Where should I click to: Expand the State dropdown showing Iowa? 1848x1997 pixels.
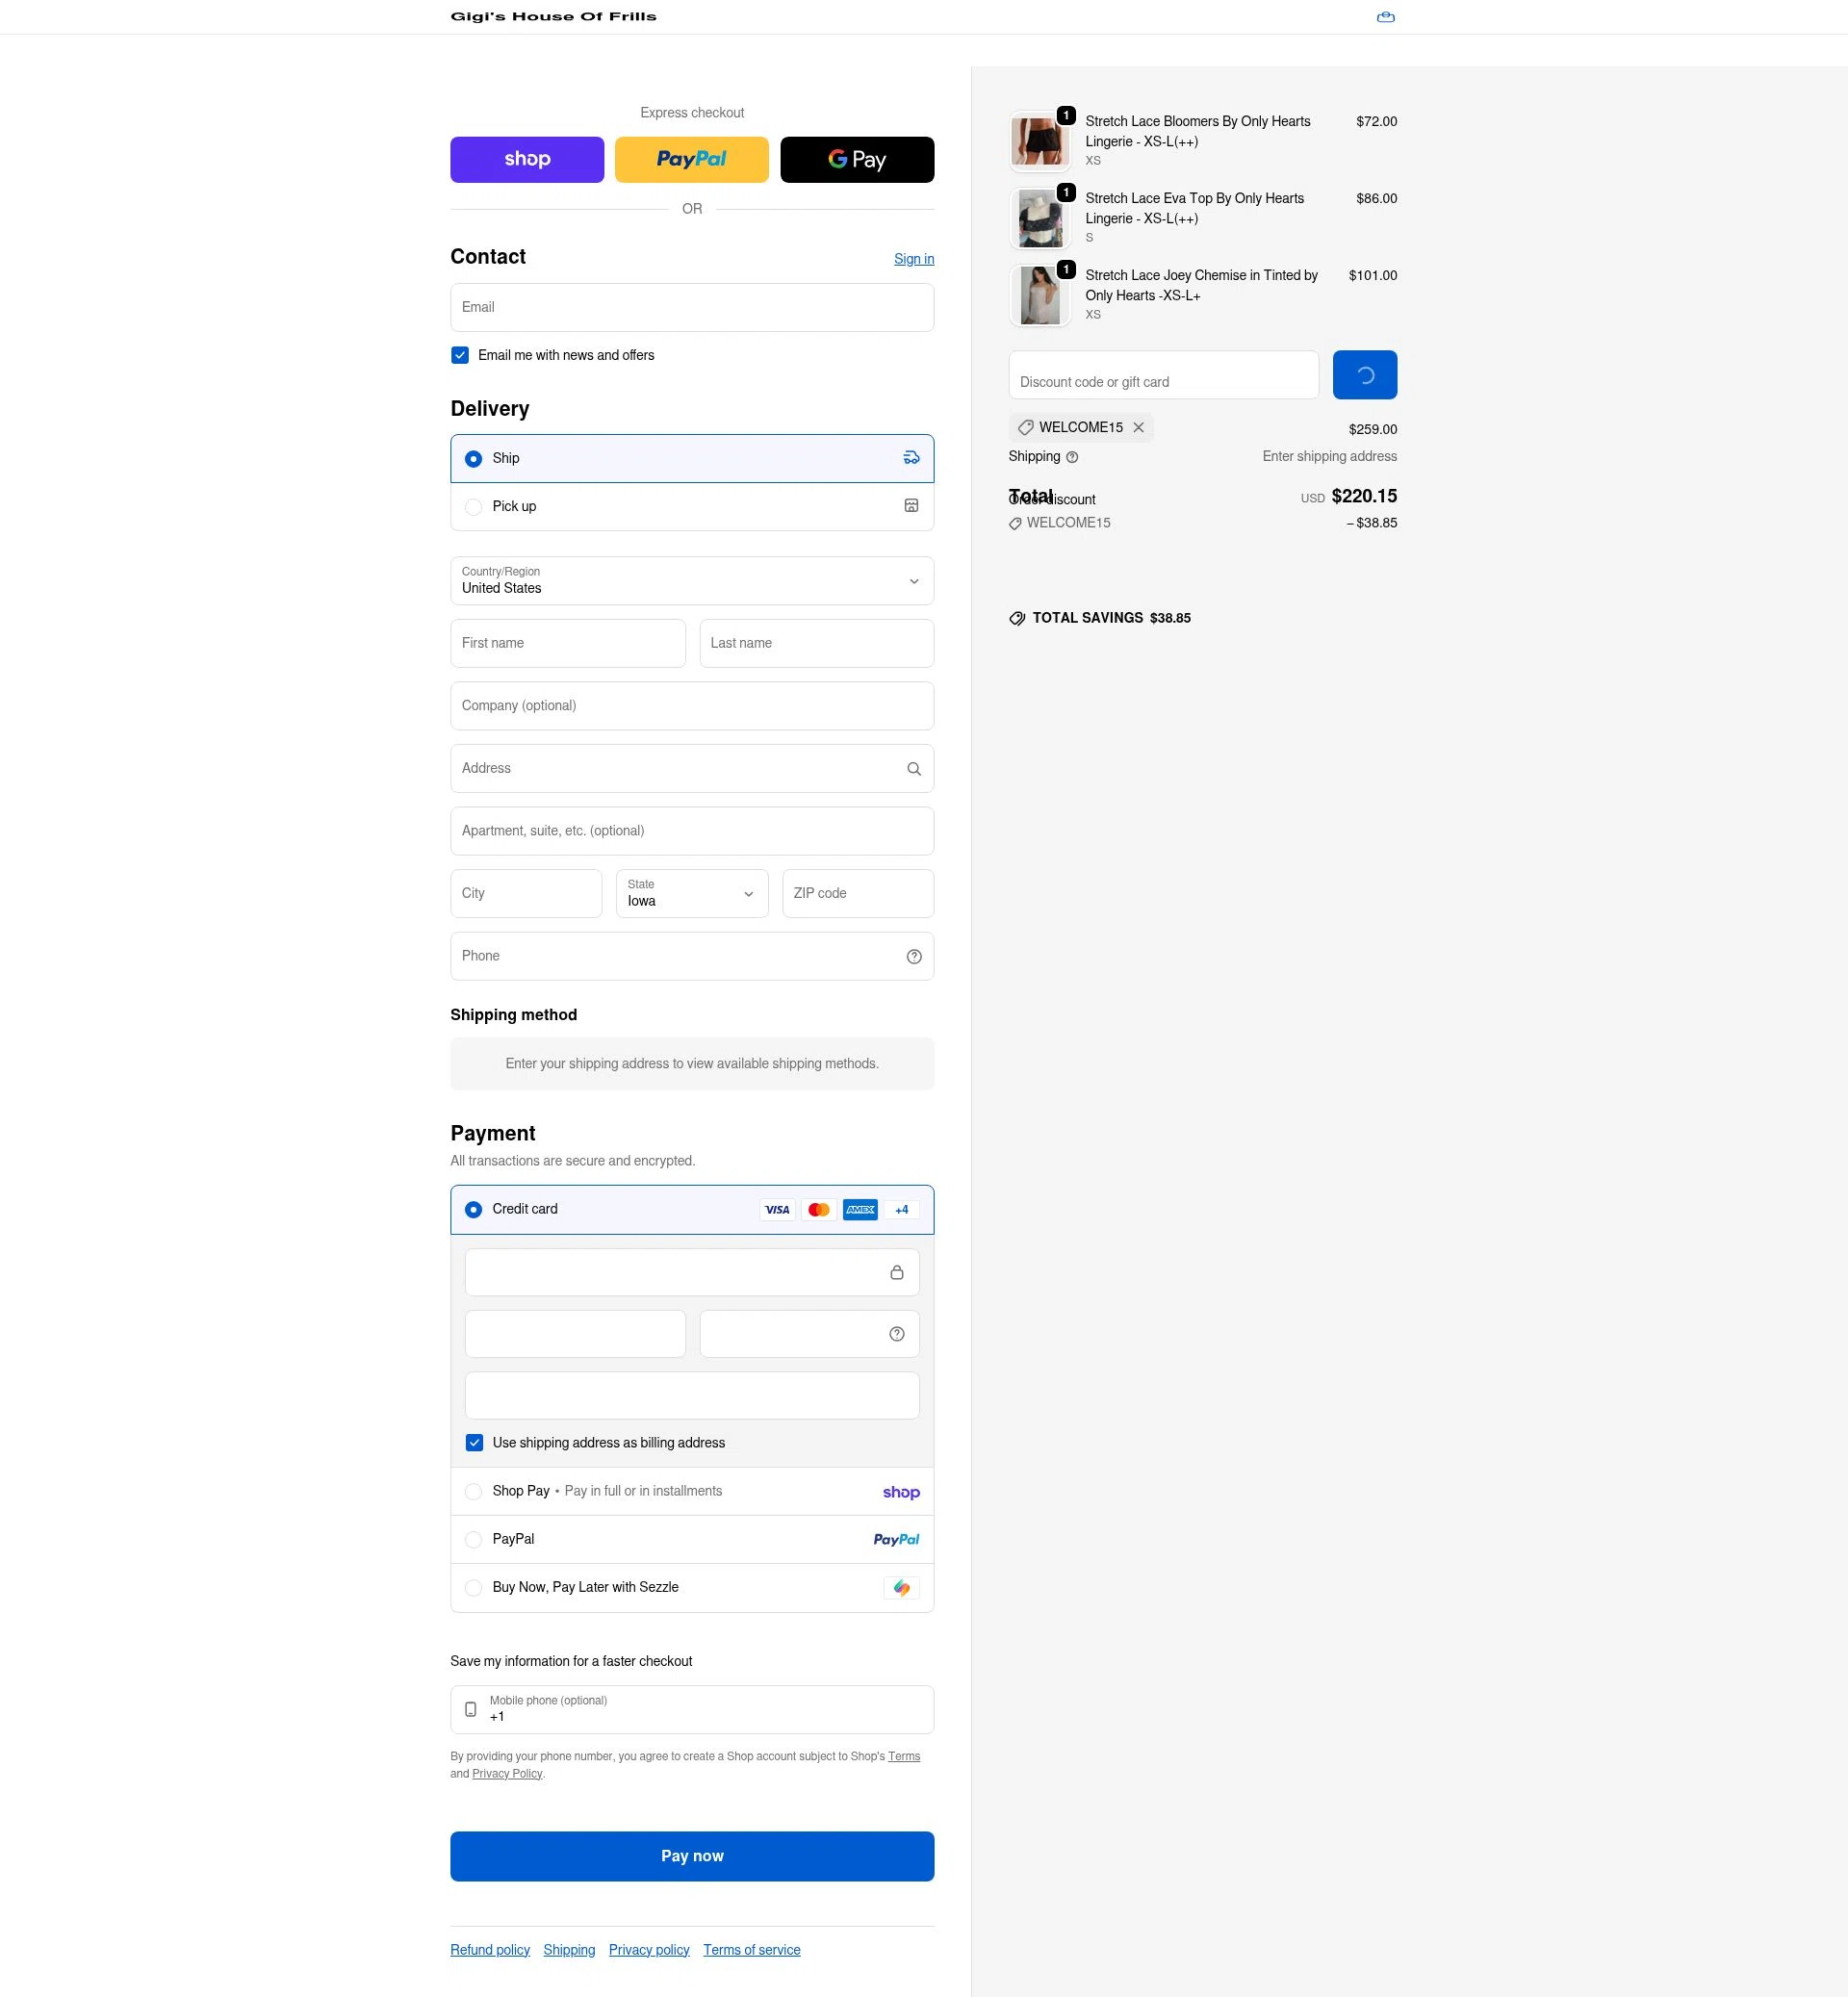click(692, 894)
